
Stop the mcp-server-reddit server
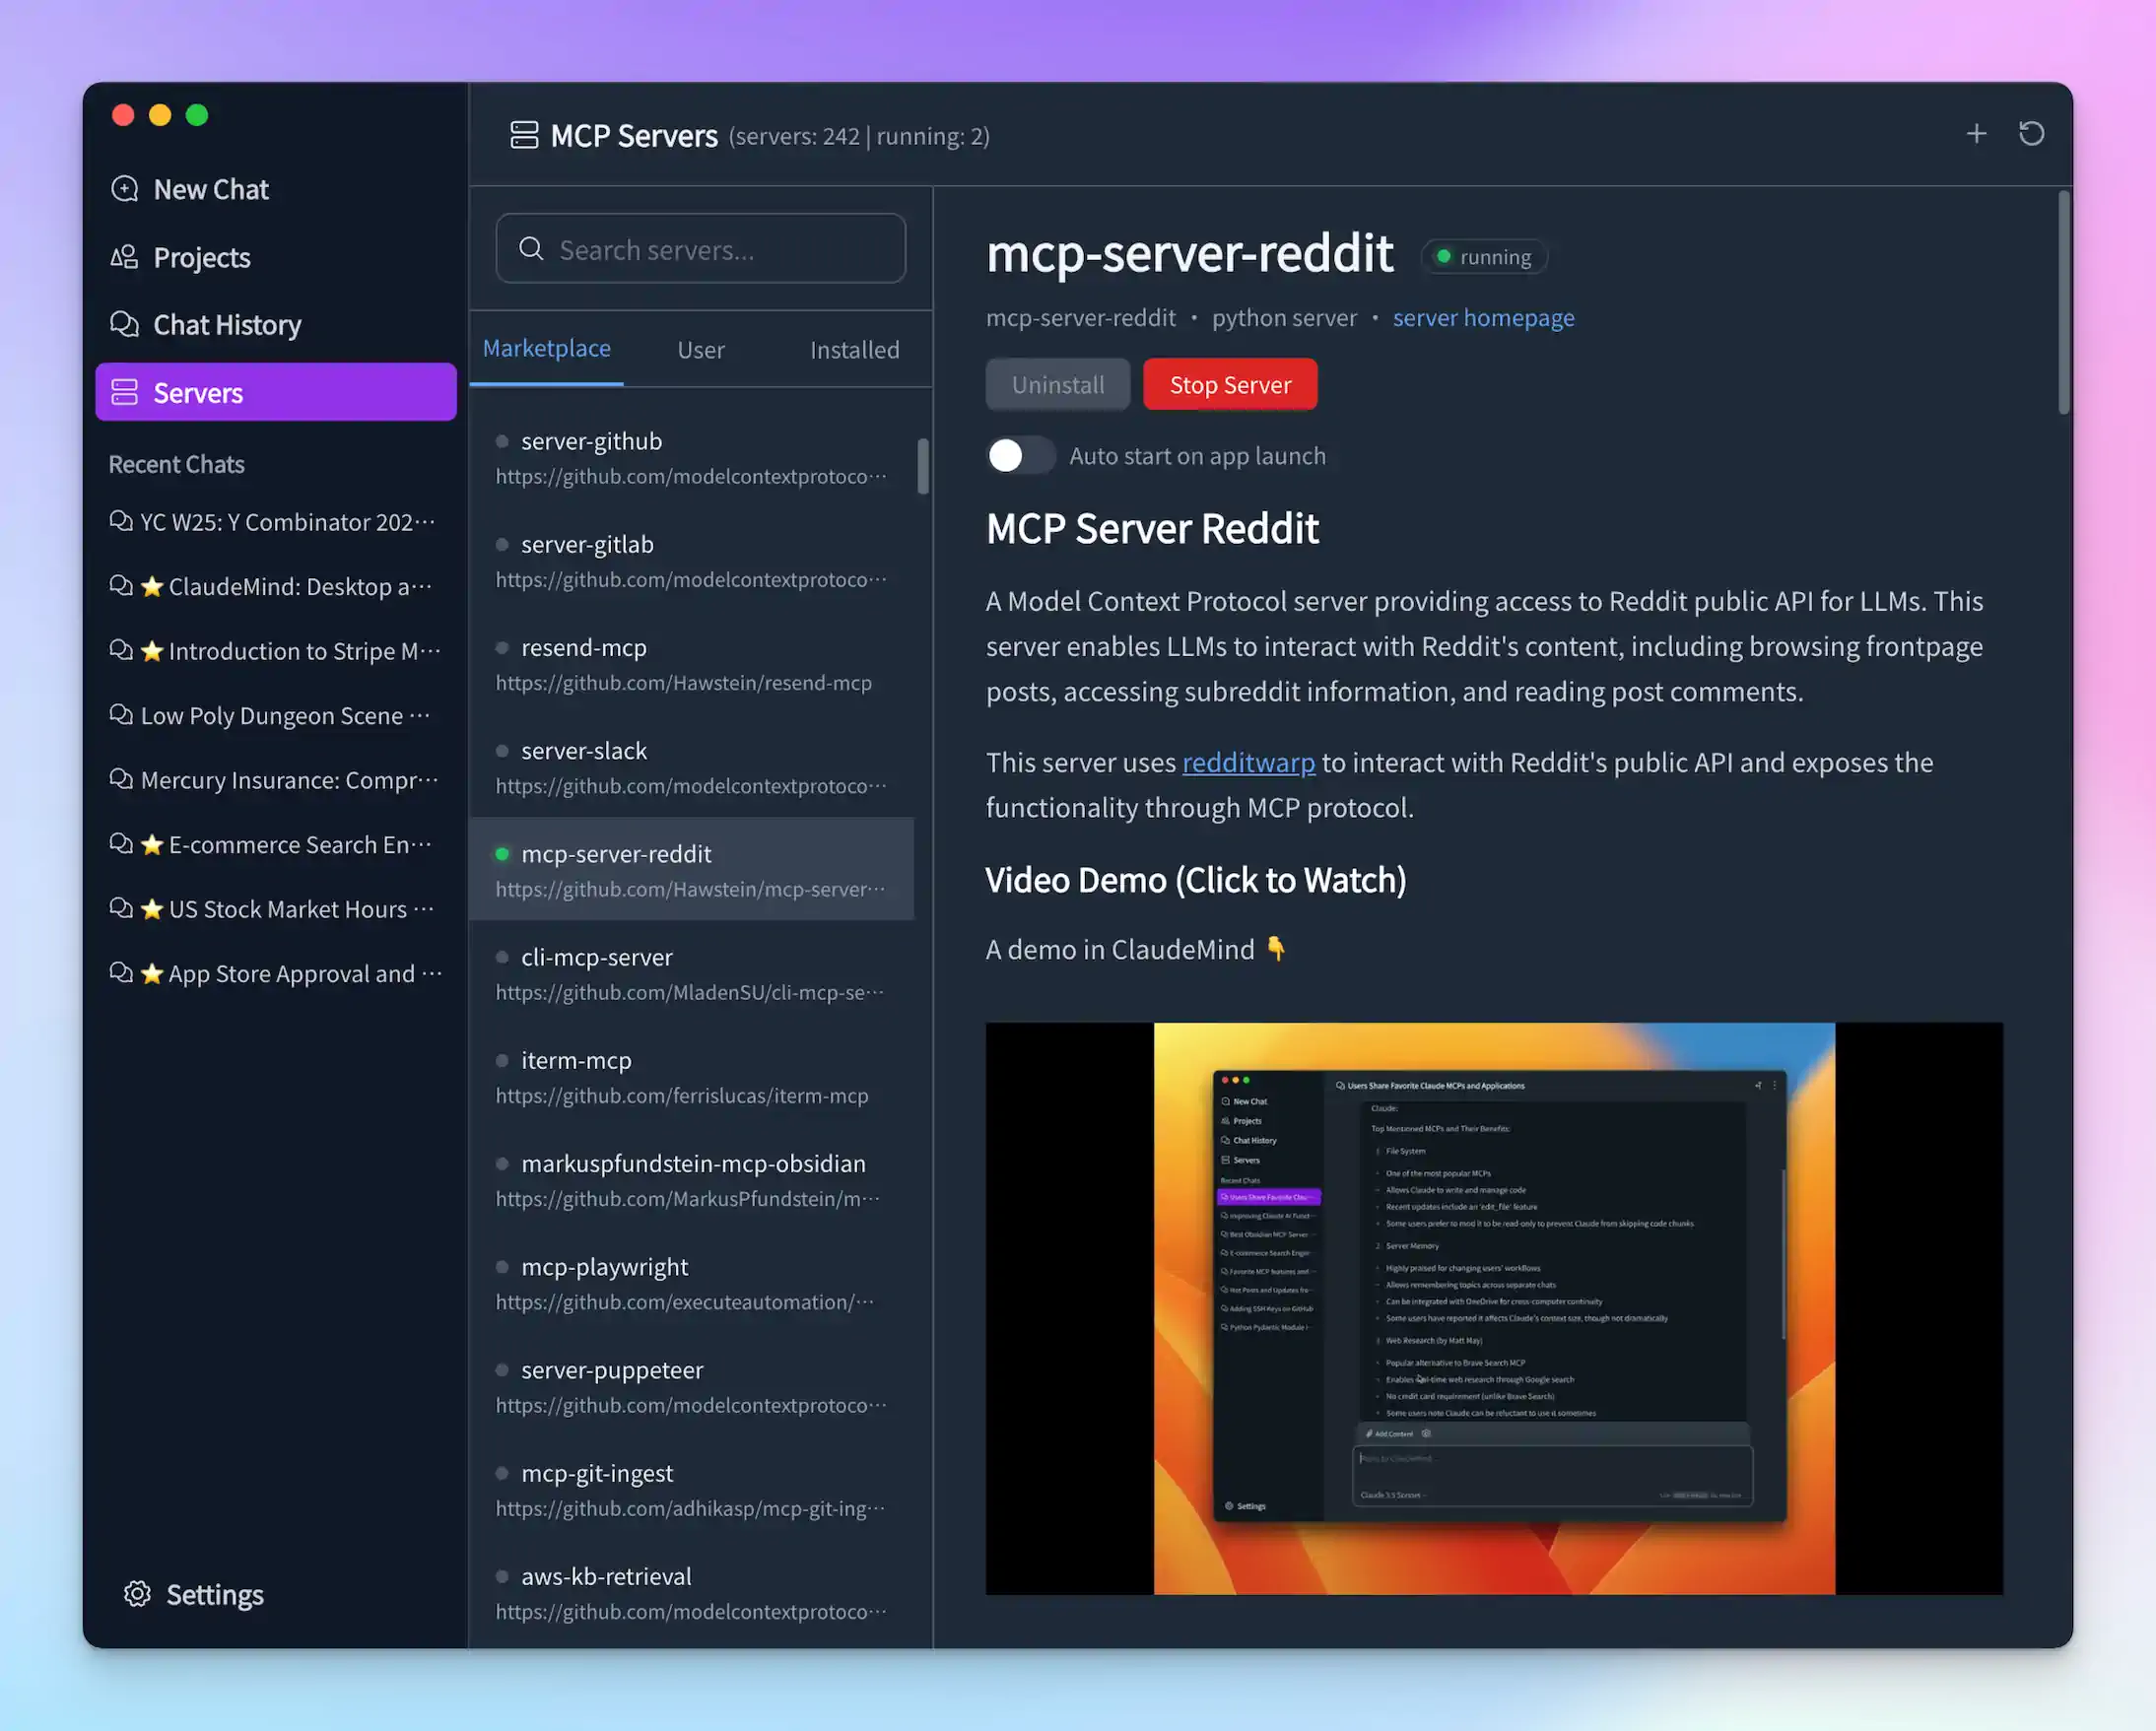coord(1230,384)
